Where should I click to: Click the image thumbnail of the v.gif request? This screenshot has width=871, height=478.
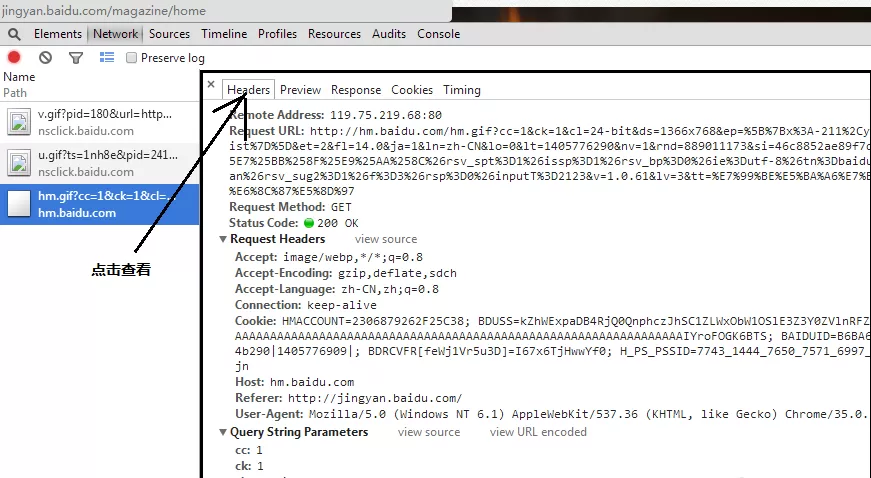click(18, 122)
